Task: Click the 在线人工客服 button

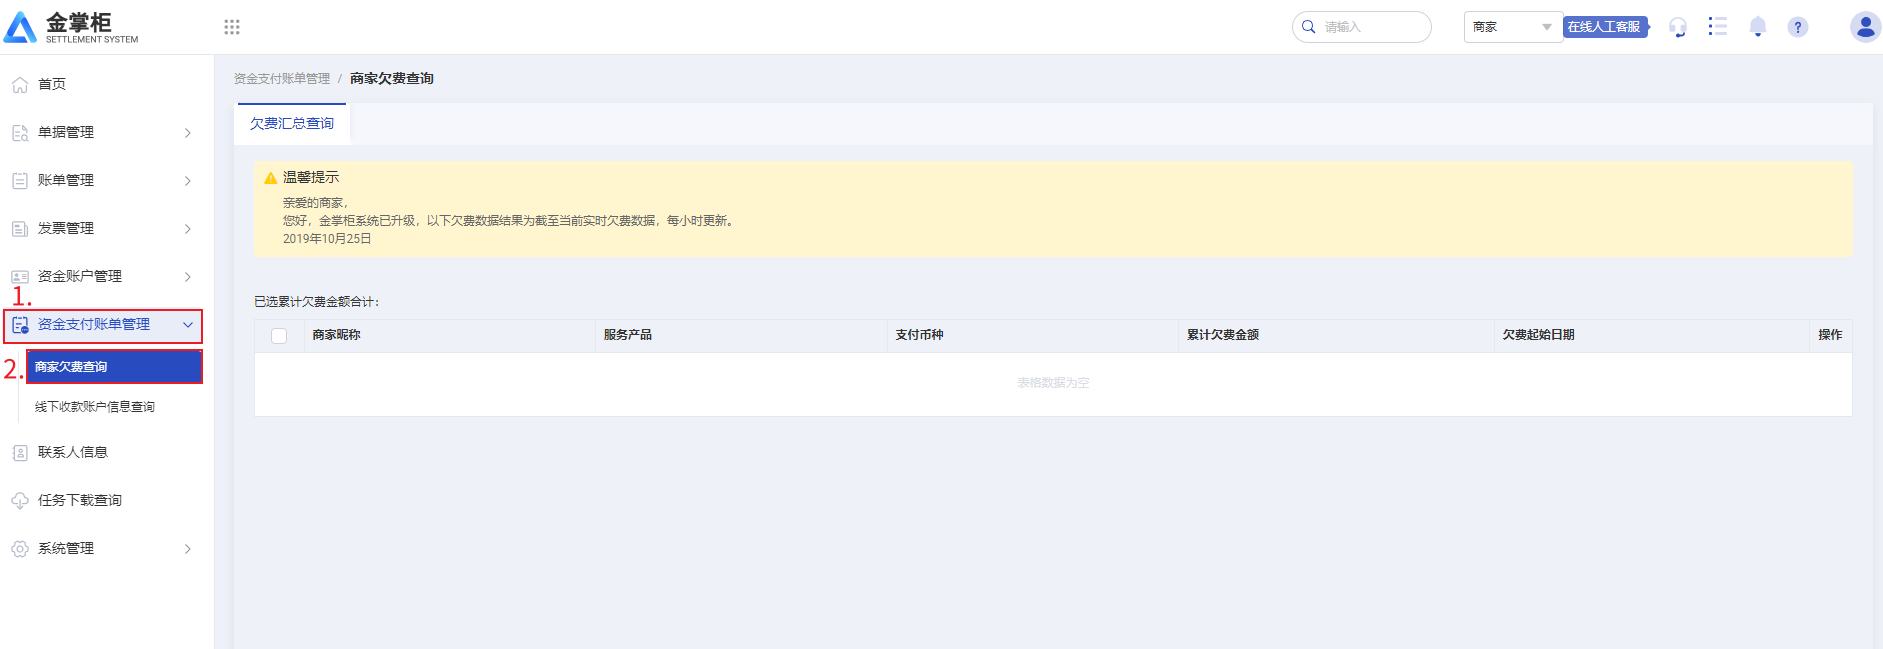Action: [1604, 27]
